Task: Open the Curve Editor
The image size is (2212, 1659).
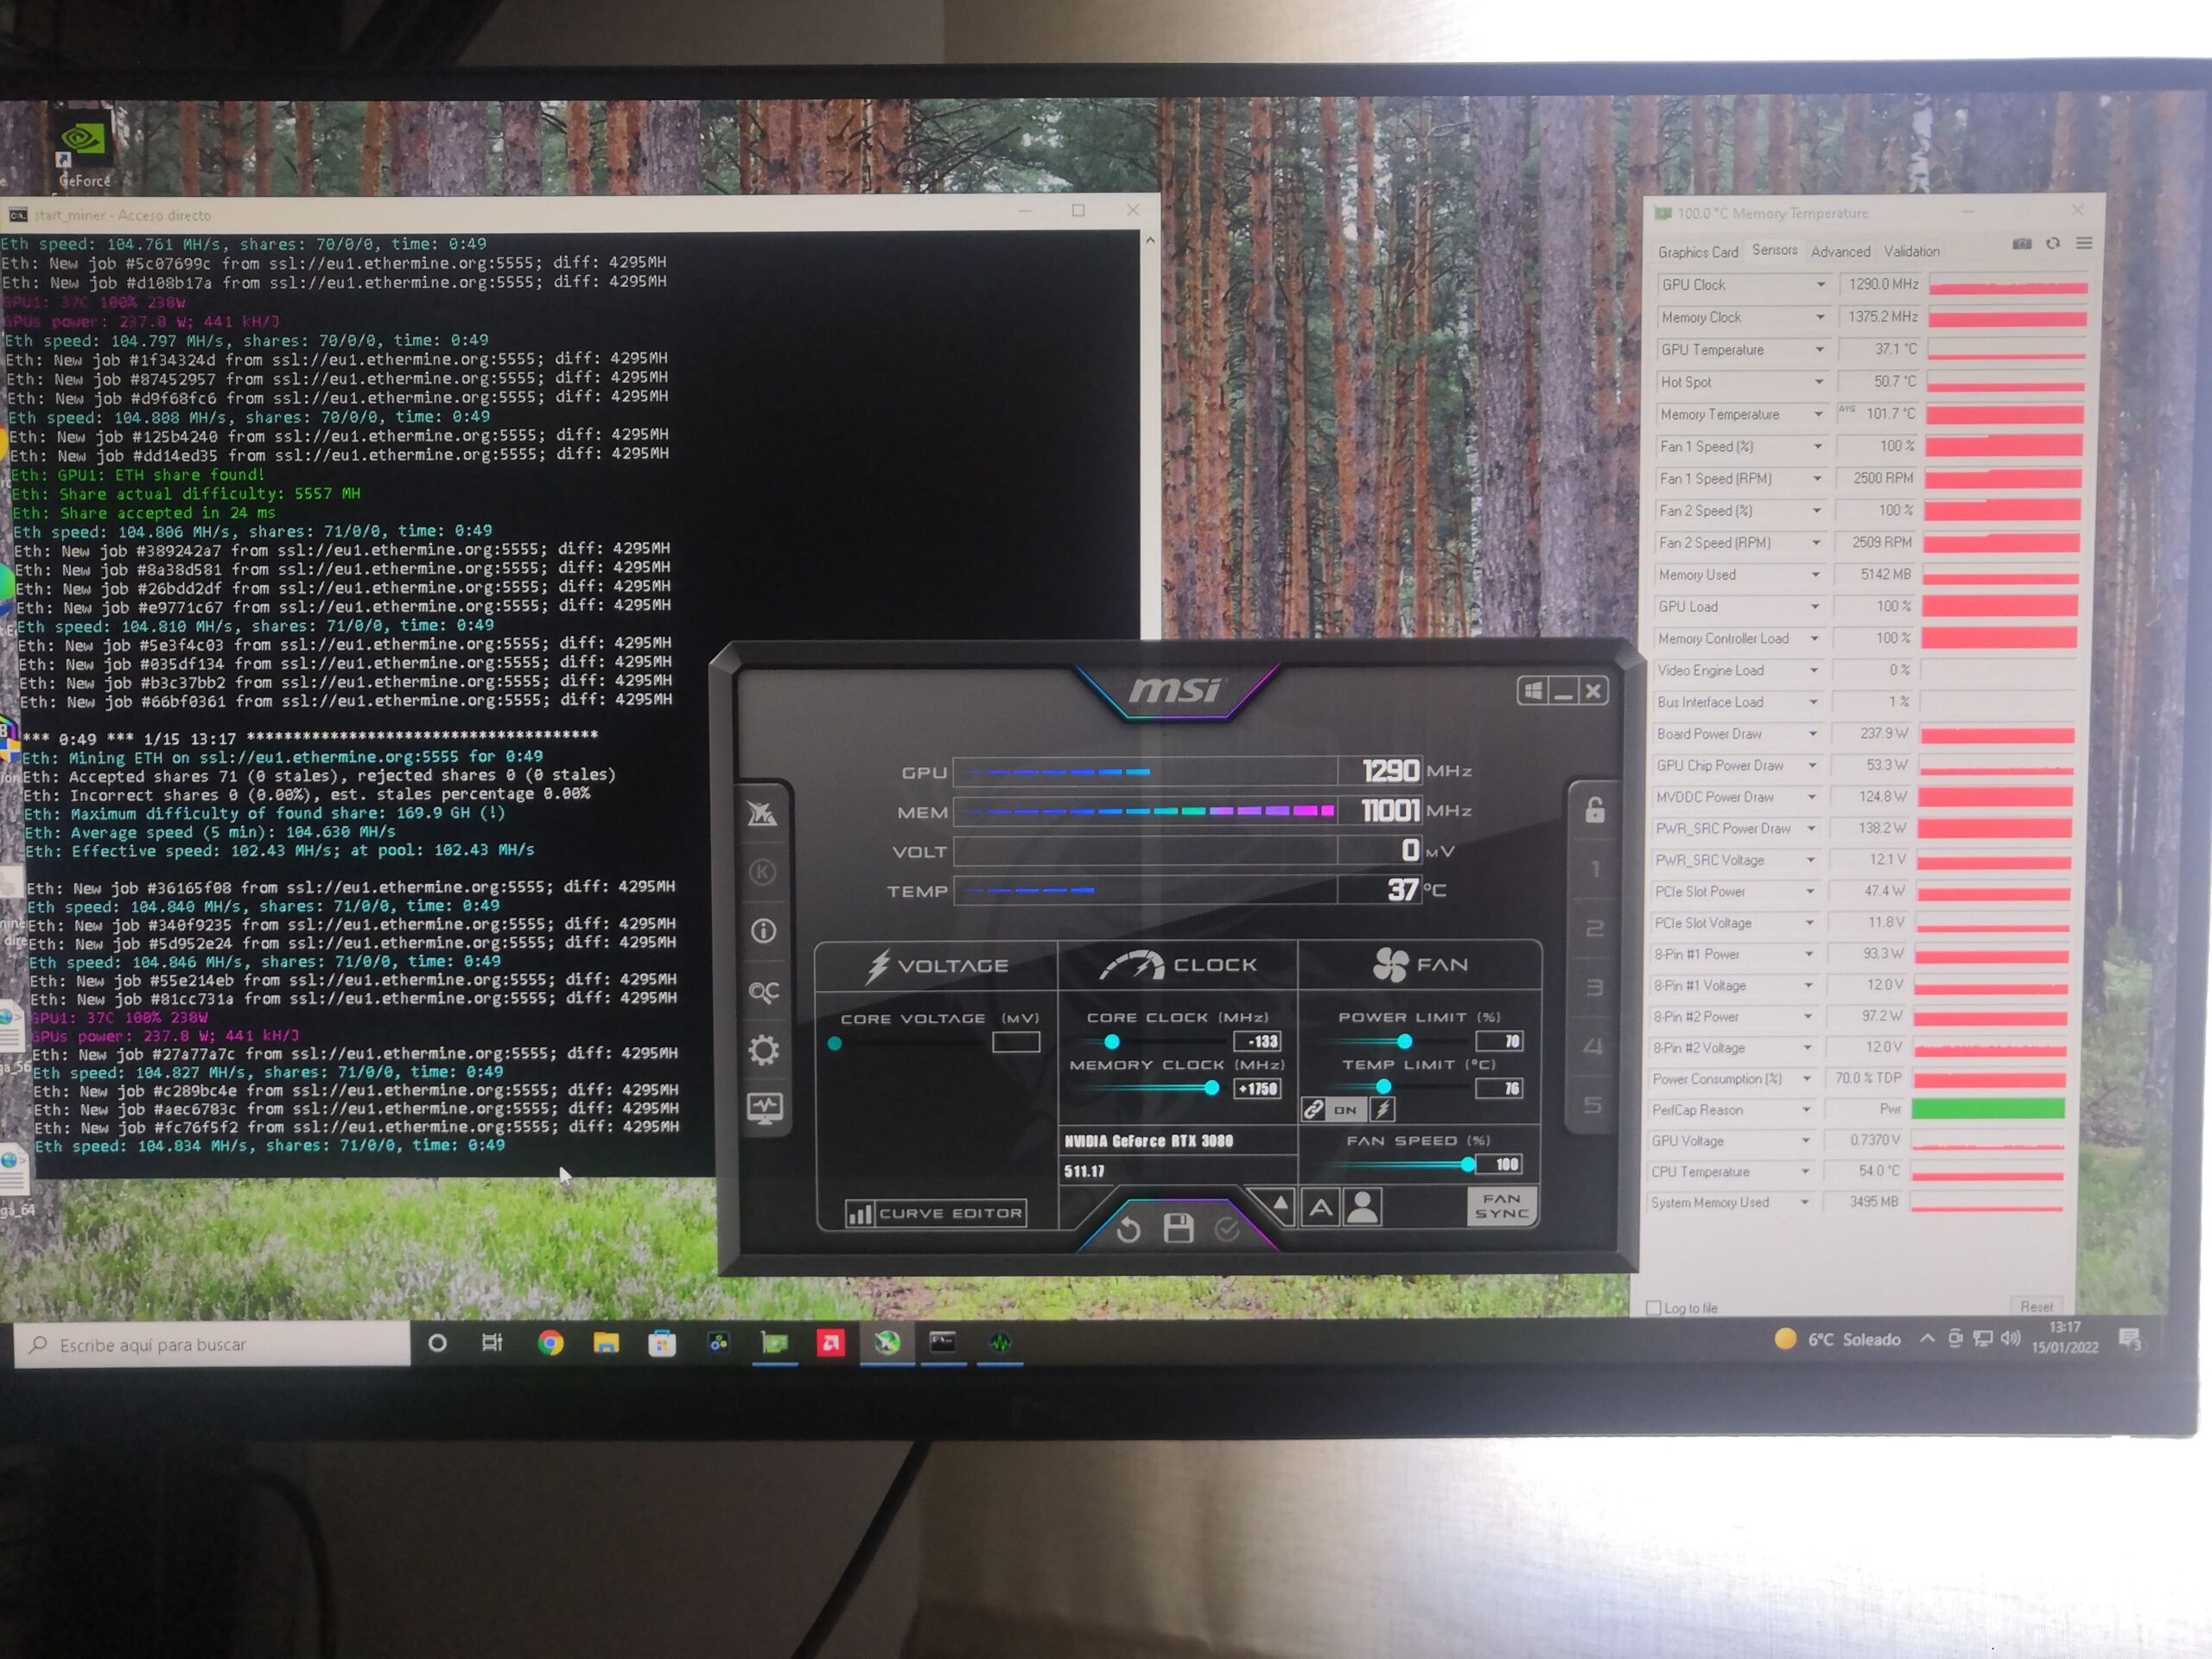Action: (x=936, y=1213)
